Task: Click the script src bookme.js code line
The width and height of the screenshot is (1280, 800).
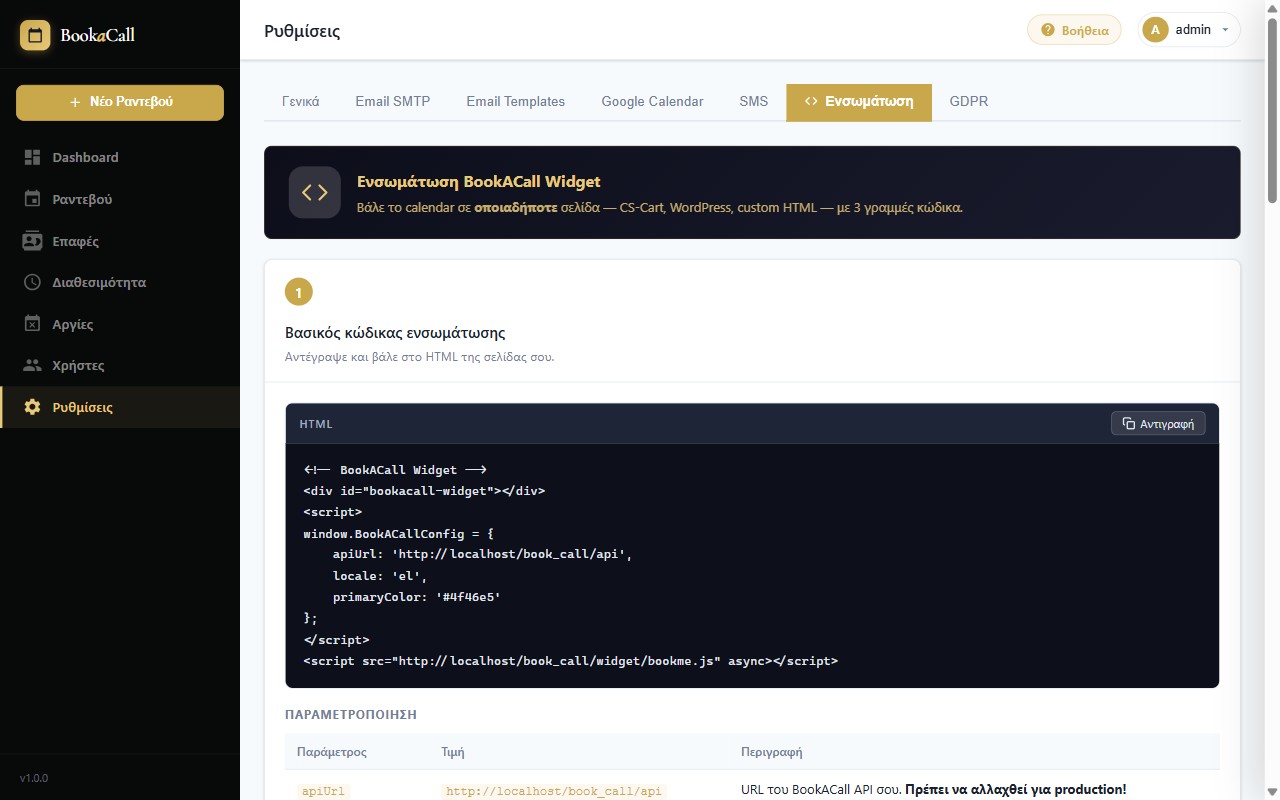Action: 570,661
